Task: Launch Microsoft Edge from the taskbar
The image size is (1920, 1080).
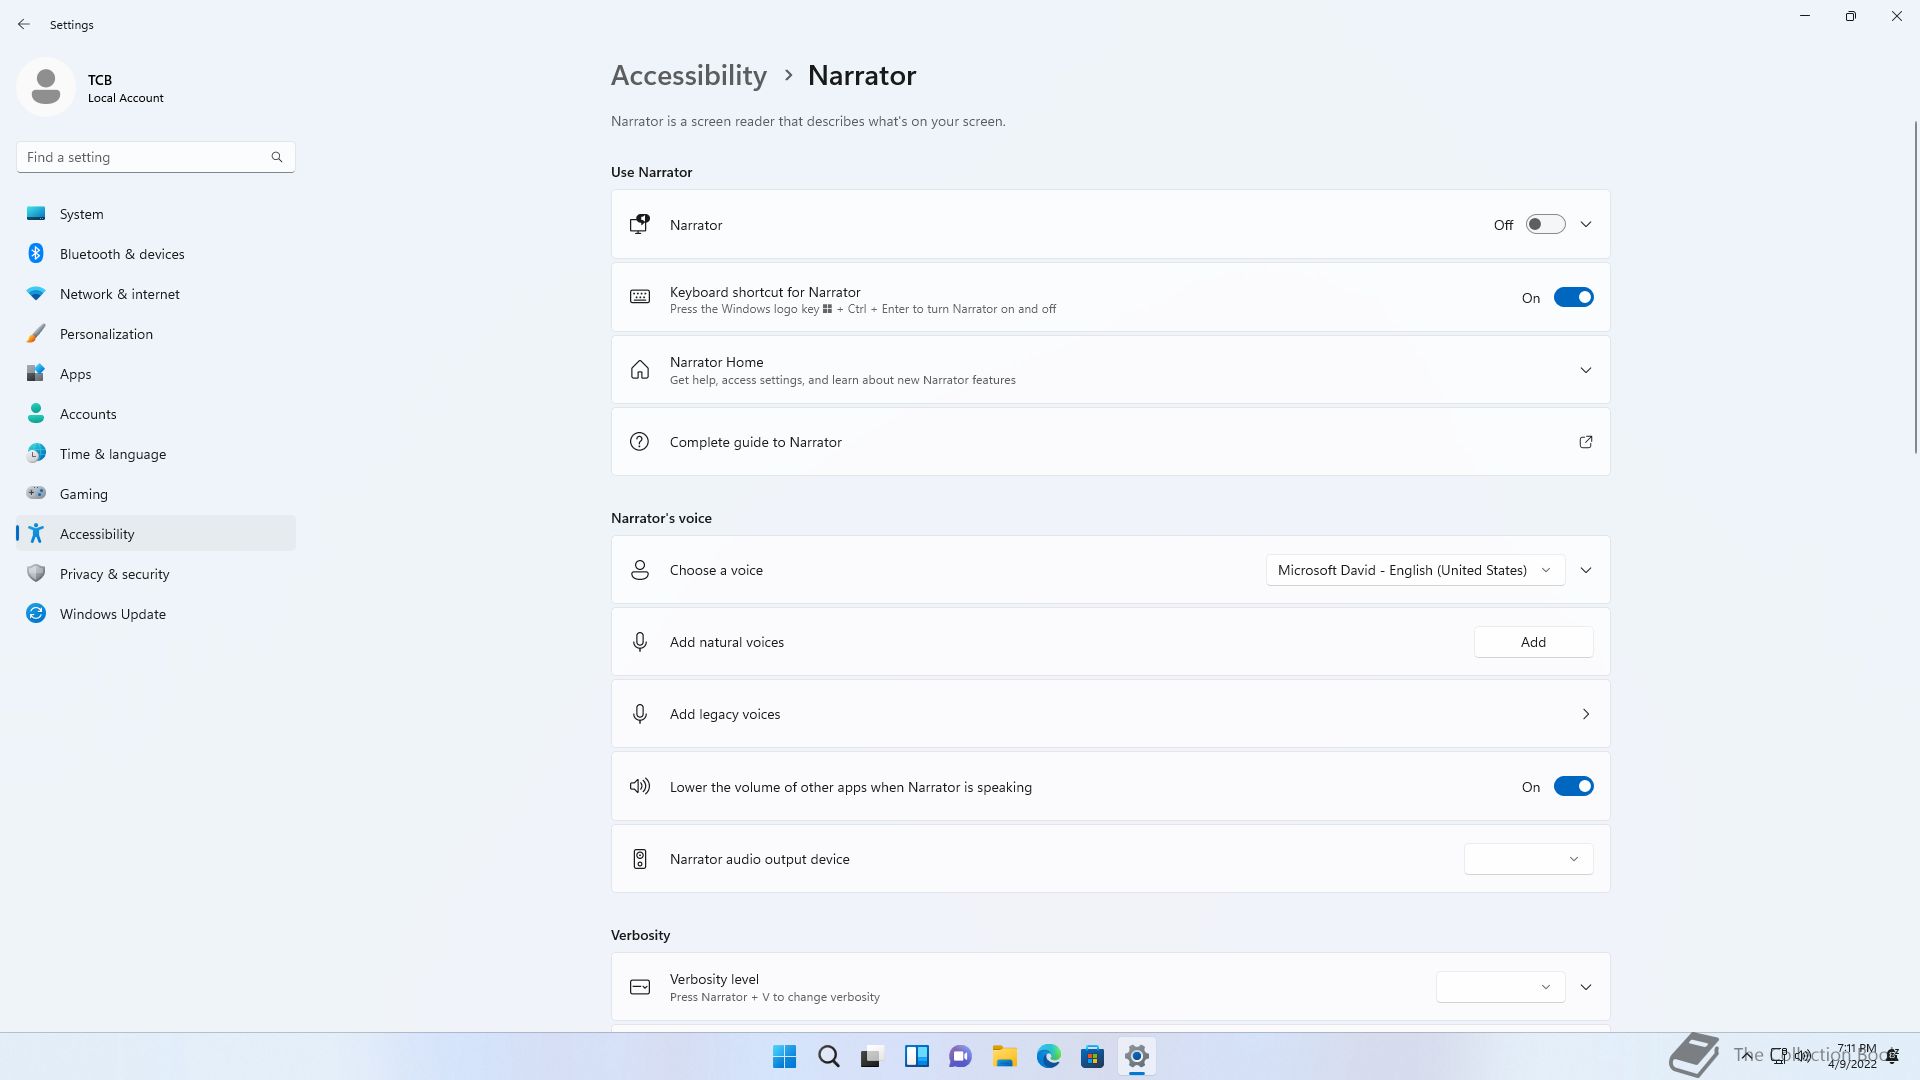Action: click(x=1049, y=1056)
